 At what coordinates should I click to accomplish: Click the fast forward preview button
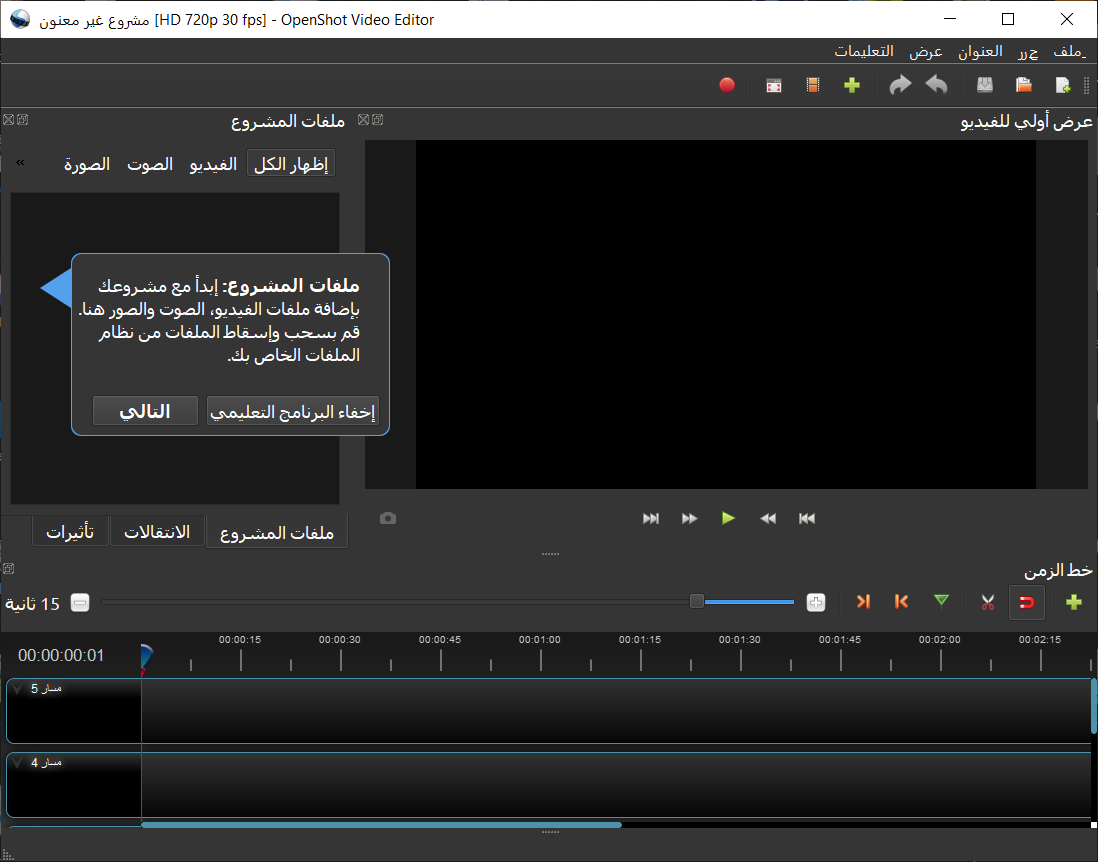[690, 518]
